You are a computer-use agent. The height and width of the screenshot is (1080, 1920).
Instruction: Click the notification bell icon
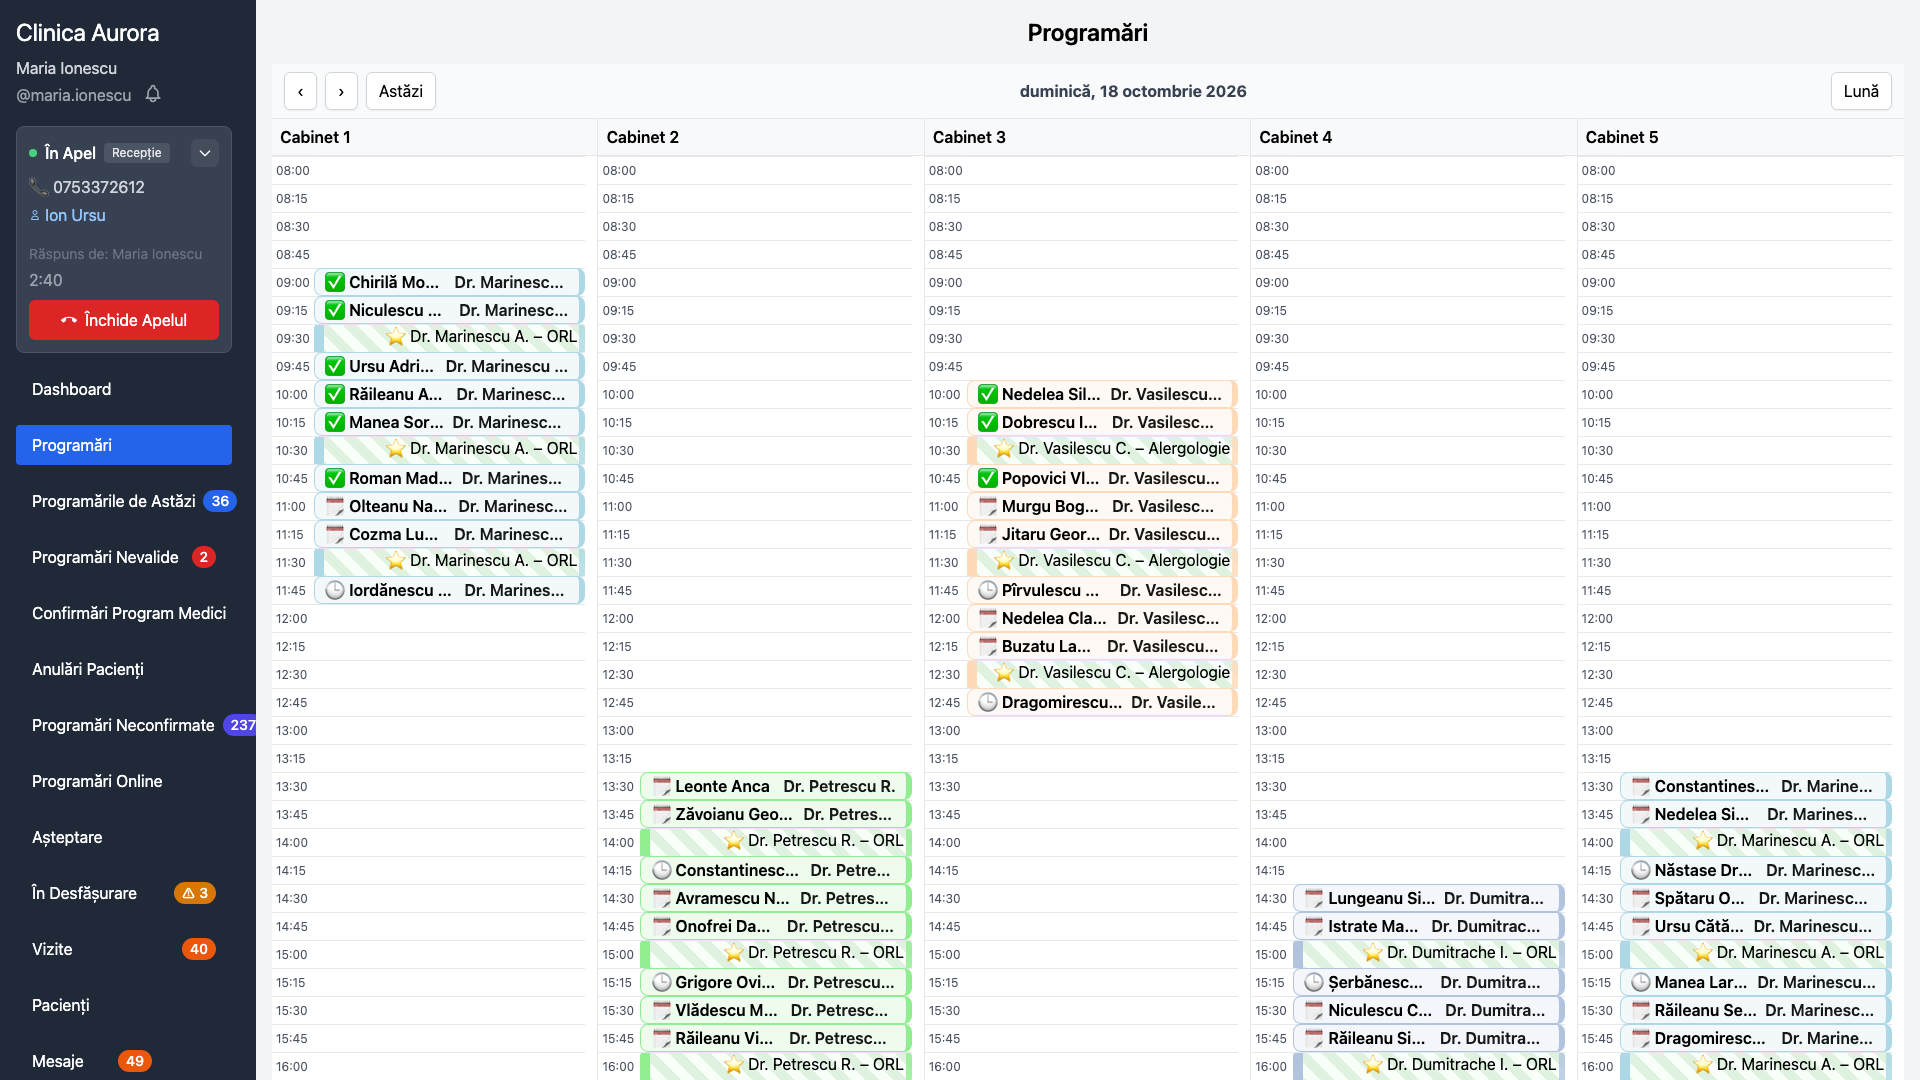(x=153, y=94)
